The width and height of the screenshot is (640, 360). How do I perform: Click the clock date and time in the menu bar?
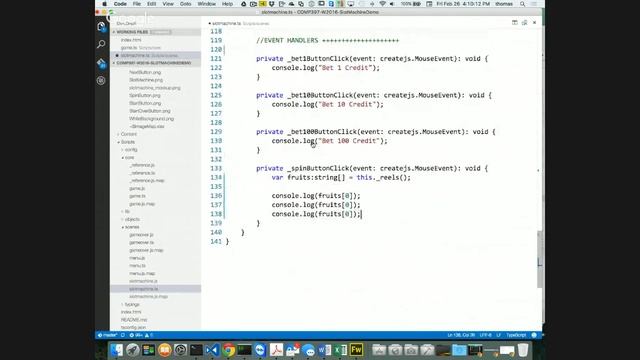click(x=463, y=4)
